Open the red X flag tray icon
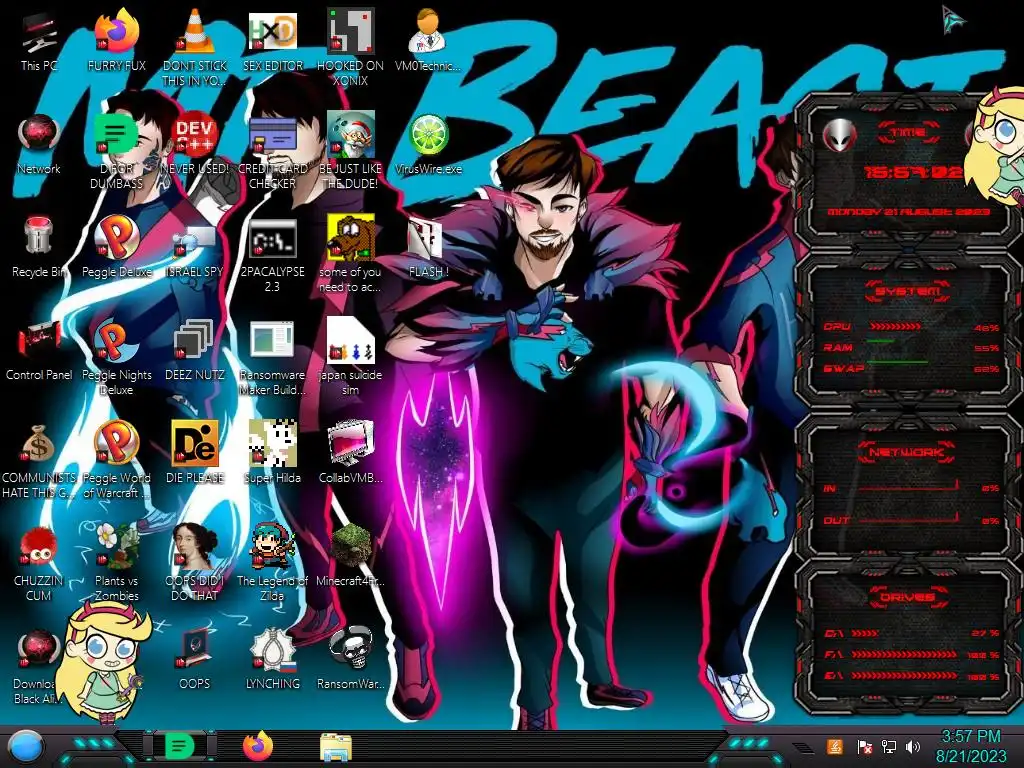This screenshot has height=768, width=1024. tap(864, 746)
